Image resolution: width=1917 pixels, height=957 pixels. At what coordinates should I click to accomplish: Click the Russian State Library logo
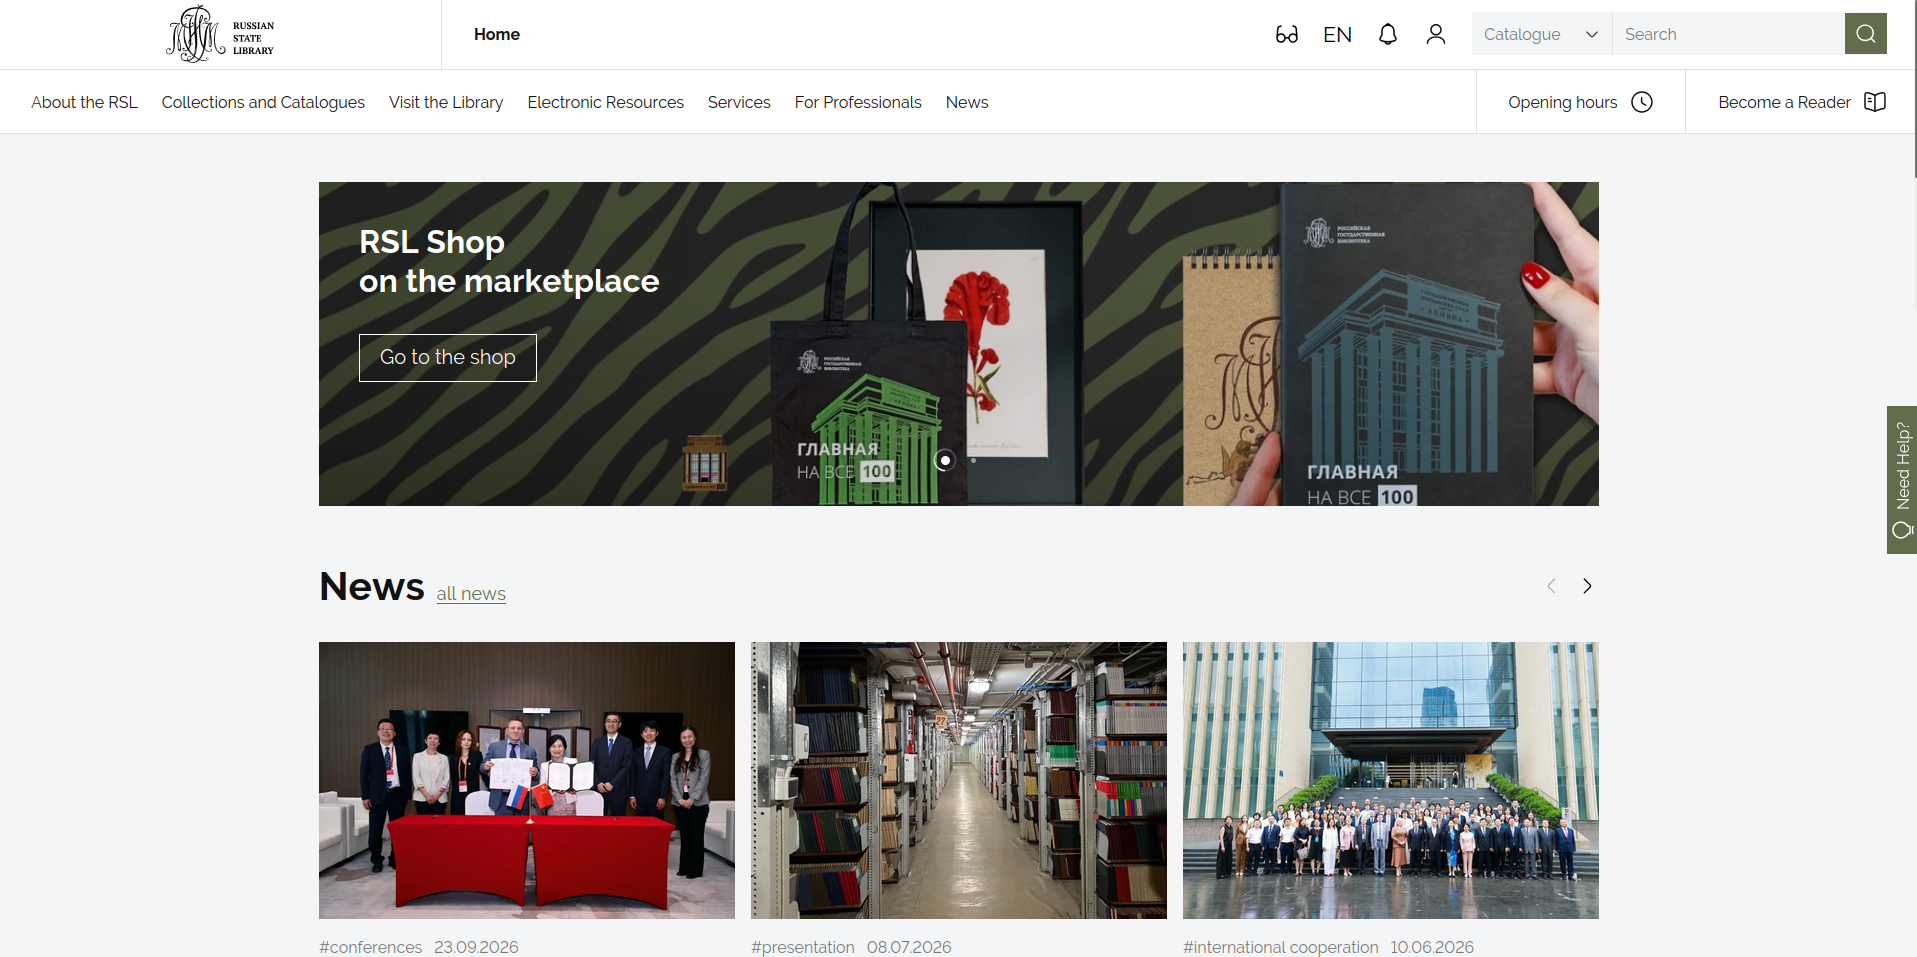click(x=220, y=34)
